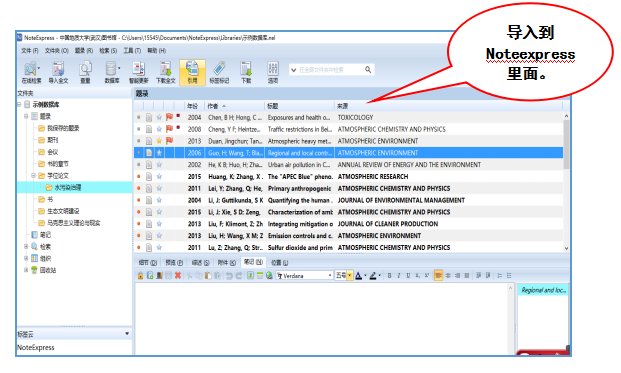Screen dimensions: 621x373
Task: Switch to the 预览 (P) tab
Action: tap(174, 263)
